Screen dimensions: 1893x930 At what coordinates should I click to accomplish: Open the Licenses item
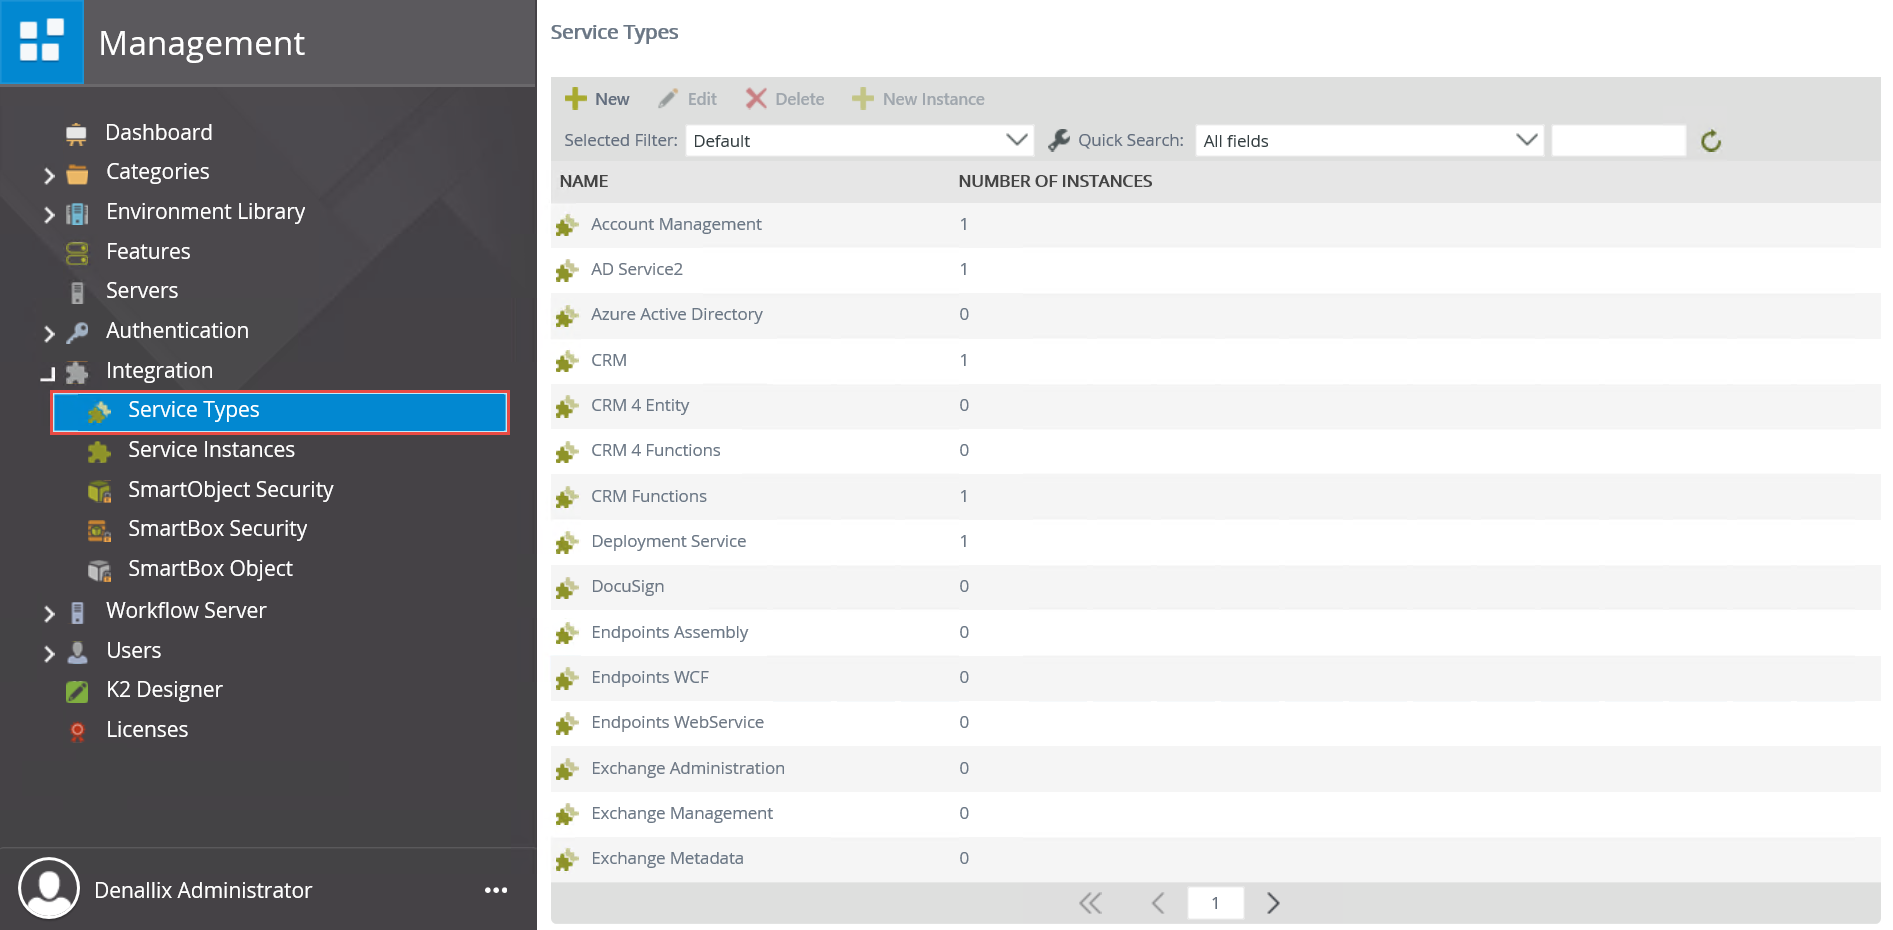[x=147, y=730]
